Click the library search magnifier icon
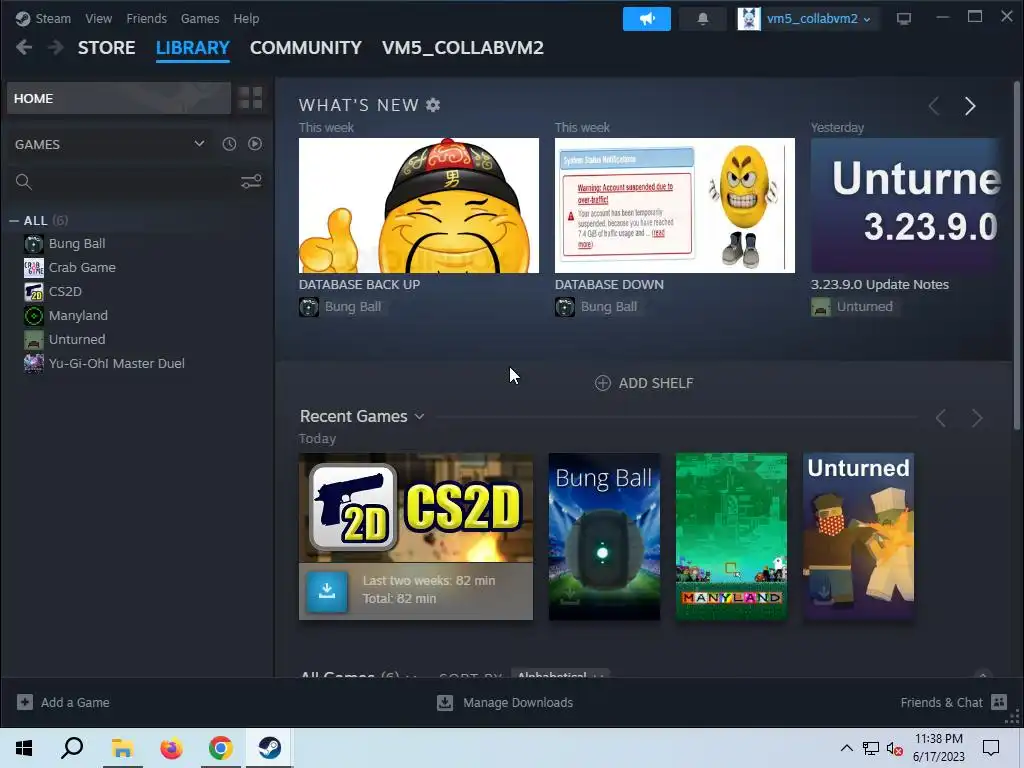 tap(24, 182)
